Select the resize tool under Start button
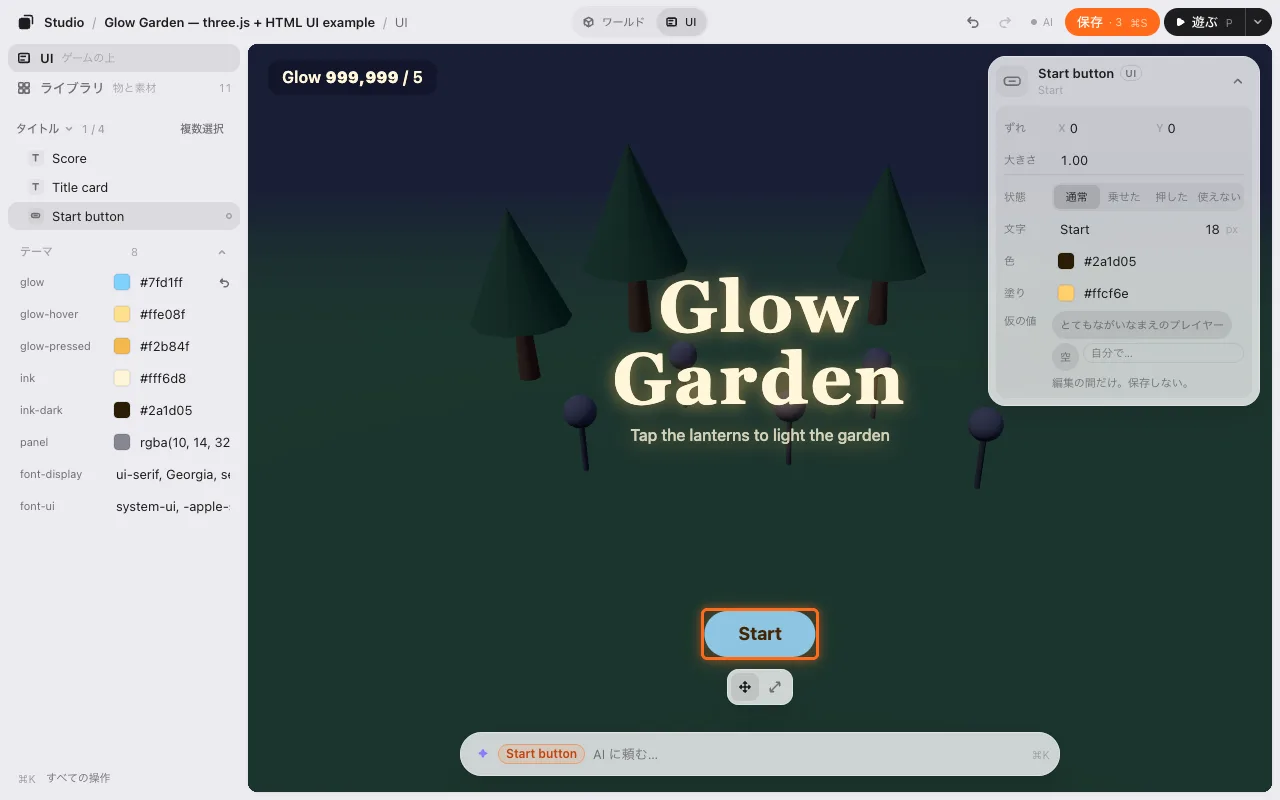 coord(775,687)
